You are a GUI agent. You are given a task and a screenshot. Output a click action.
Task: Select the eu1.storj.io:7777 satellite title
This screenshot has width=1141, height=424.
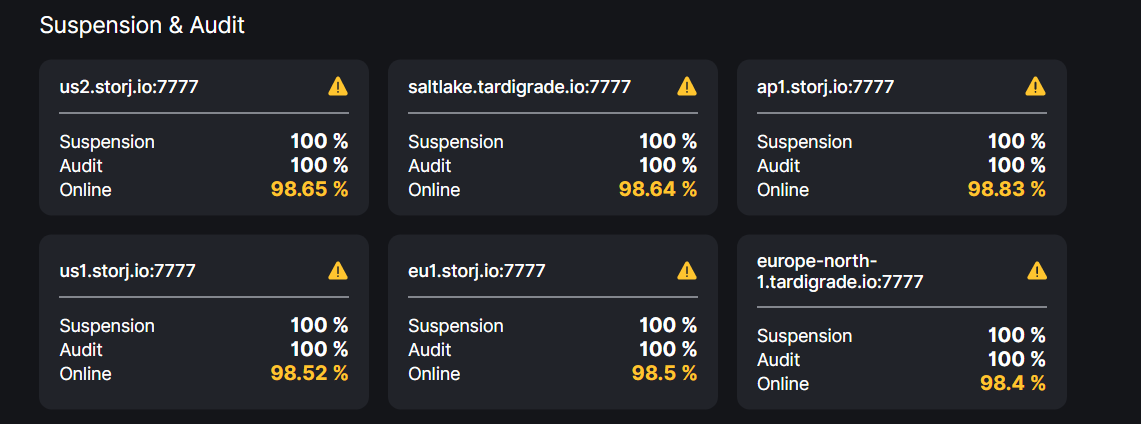pyautogui.click(x=476, y=270)
